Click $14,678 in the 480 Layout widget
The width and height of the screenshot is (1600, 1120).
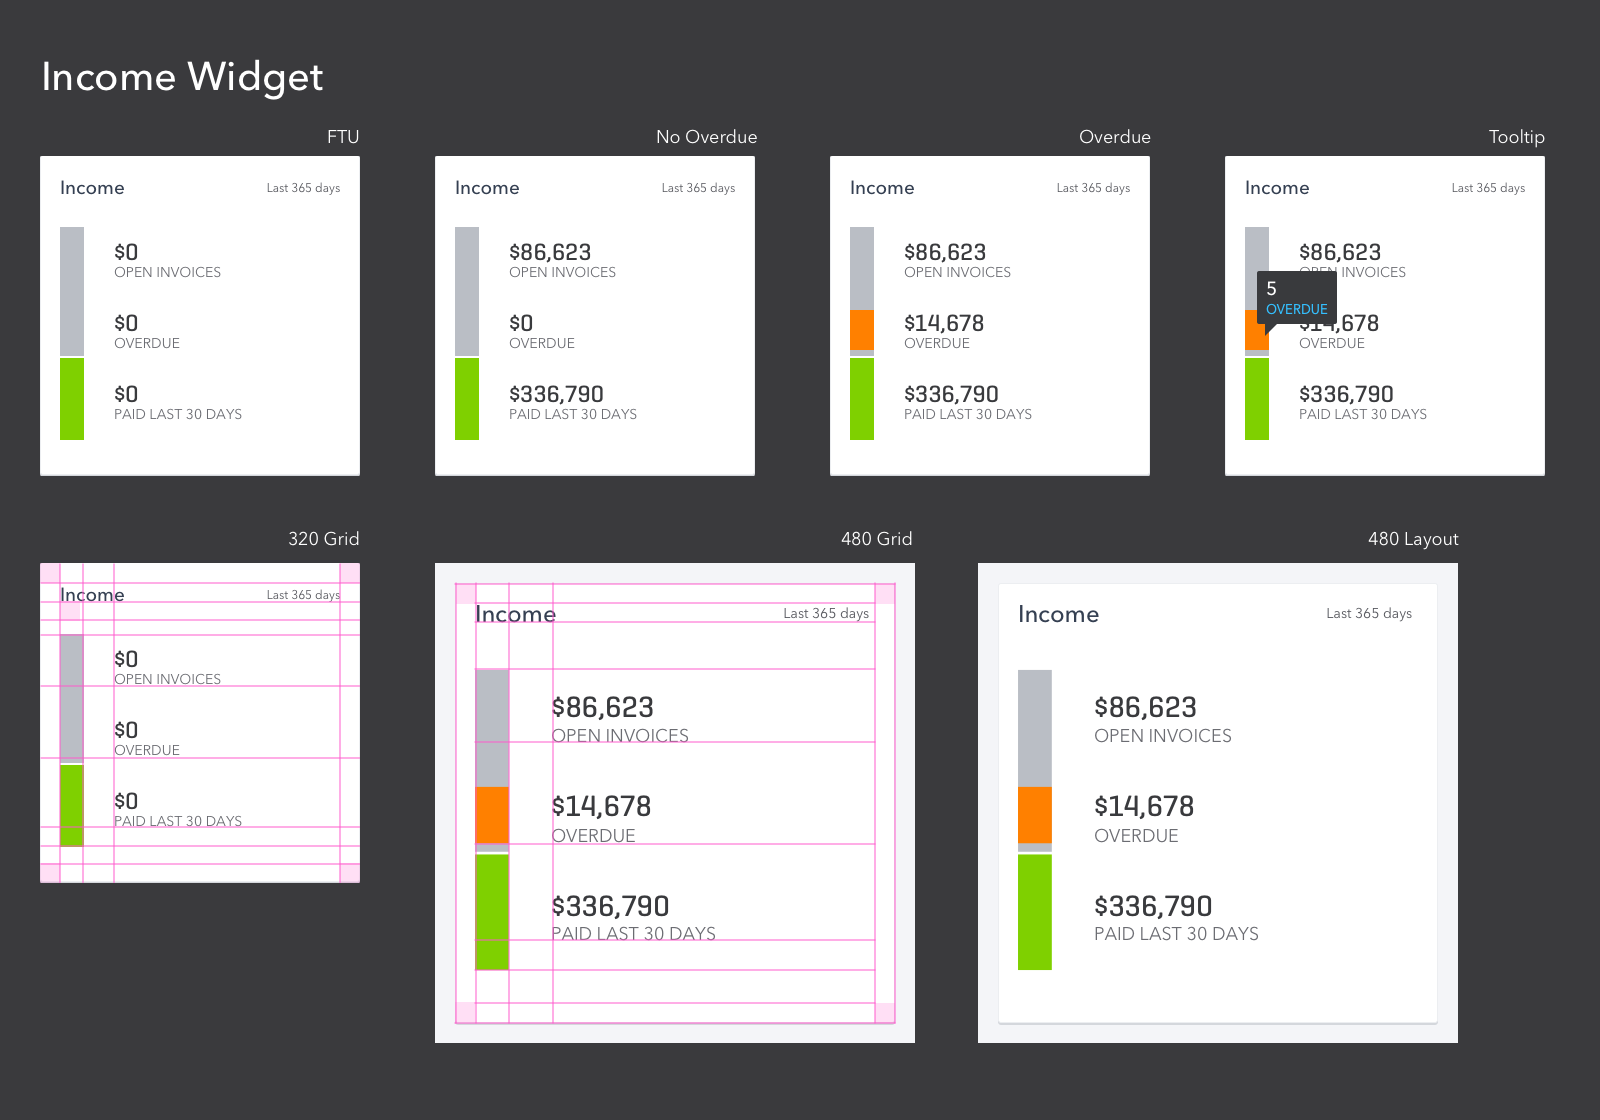1144,806
